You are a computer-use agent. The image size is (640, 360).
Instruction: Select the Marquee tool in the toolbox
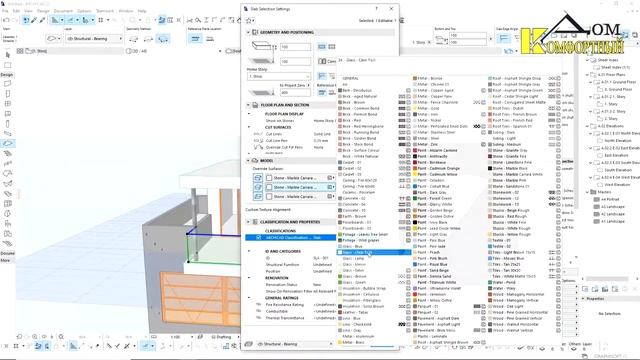pyautogui.click(x=7, y=65)
